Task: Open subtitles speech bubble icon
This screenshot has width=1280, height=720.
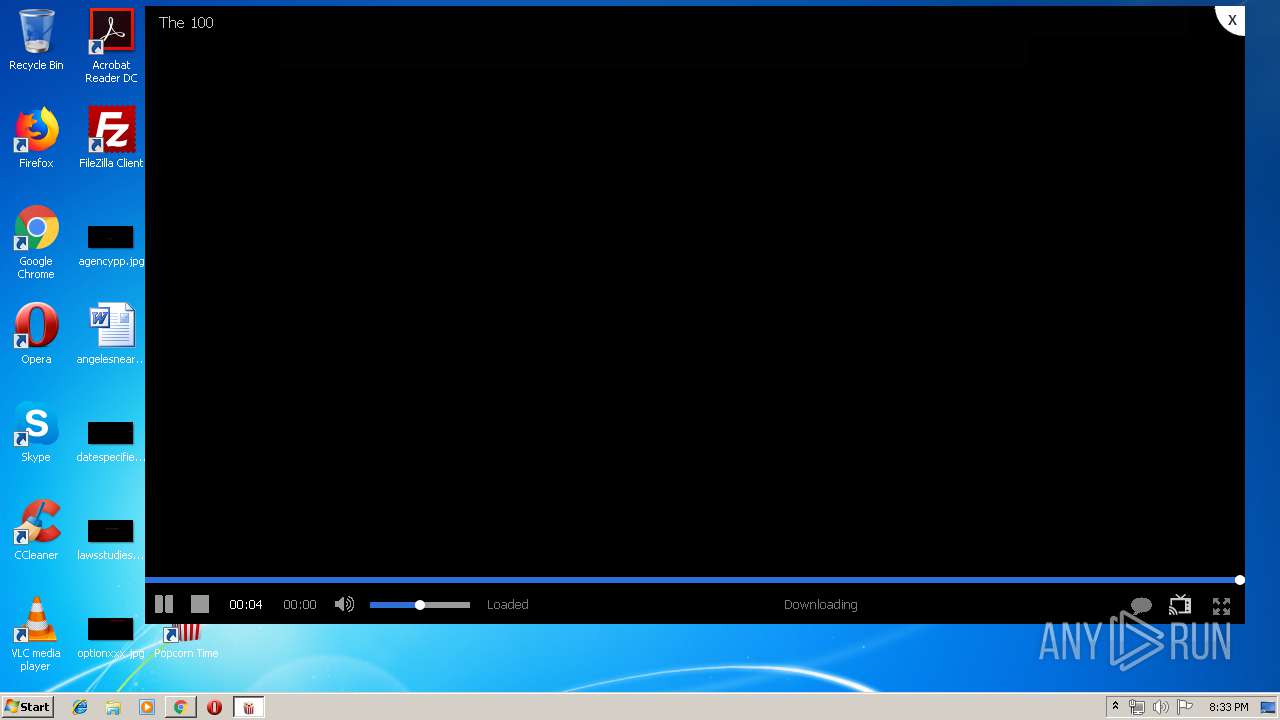Action: pyautogui.click(x=1141, y=606)
